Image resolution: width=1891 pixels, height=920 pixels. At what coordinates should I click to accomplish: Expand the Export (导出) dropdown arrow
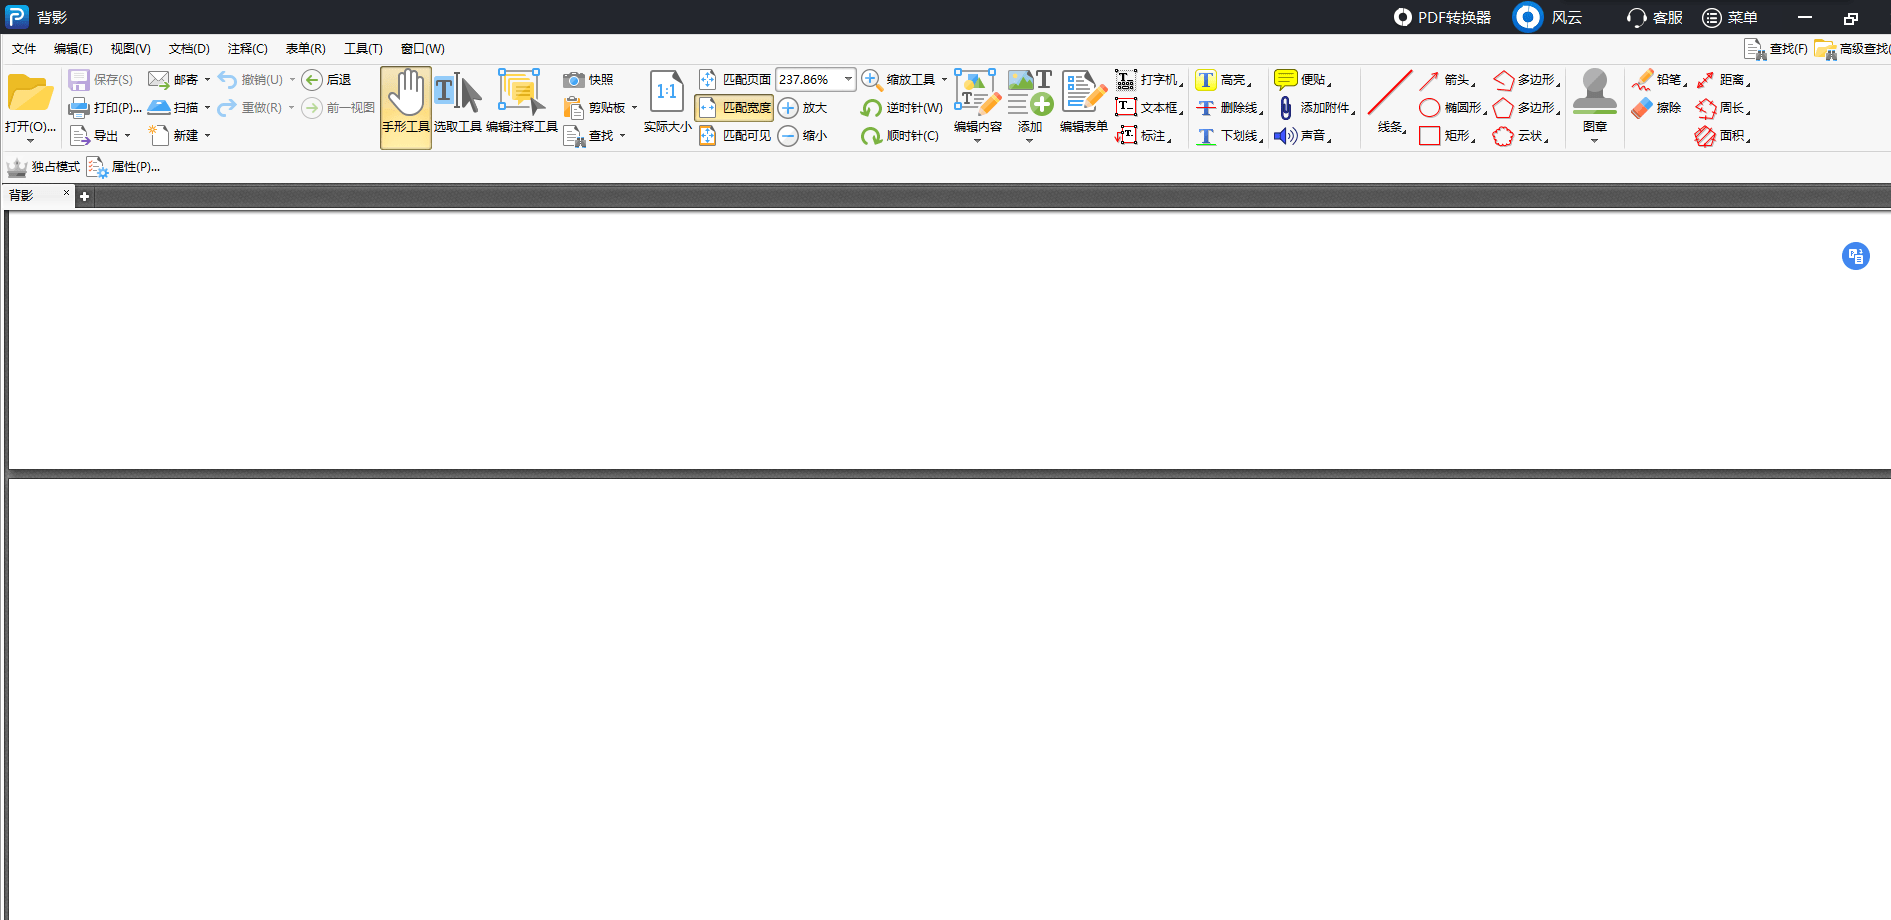coord(127,136)
